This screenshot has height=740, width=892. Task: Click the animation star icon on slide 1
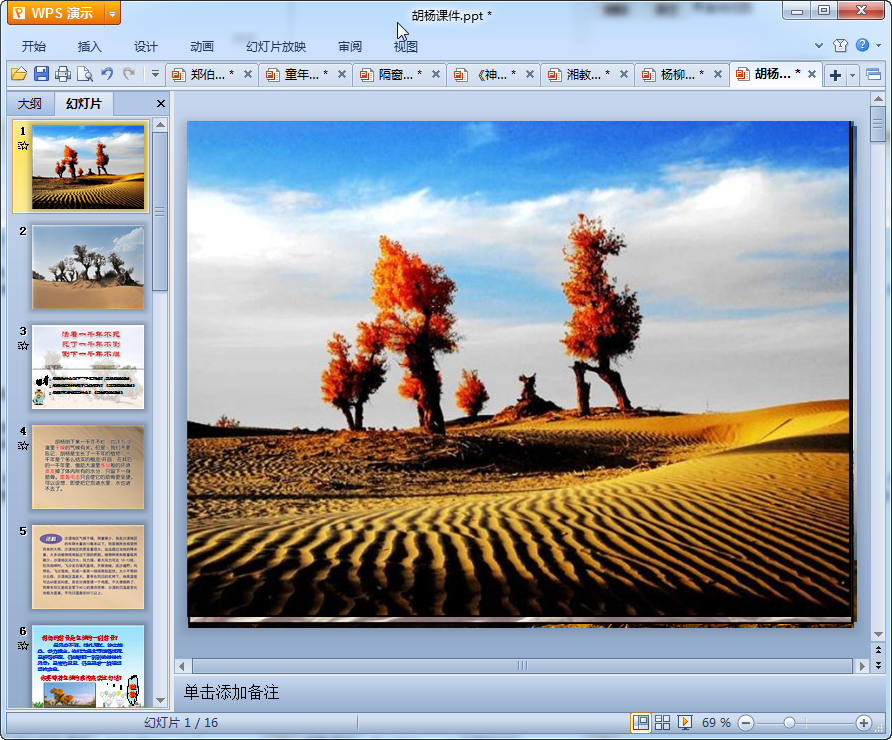click(23, 146)
